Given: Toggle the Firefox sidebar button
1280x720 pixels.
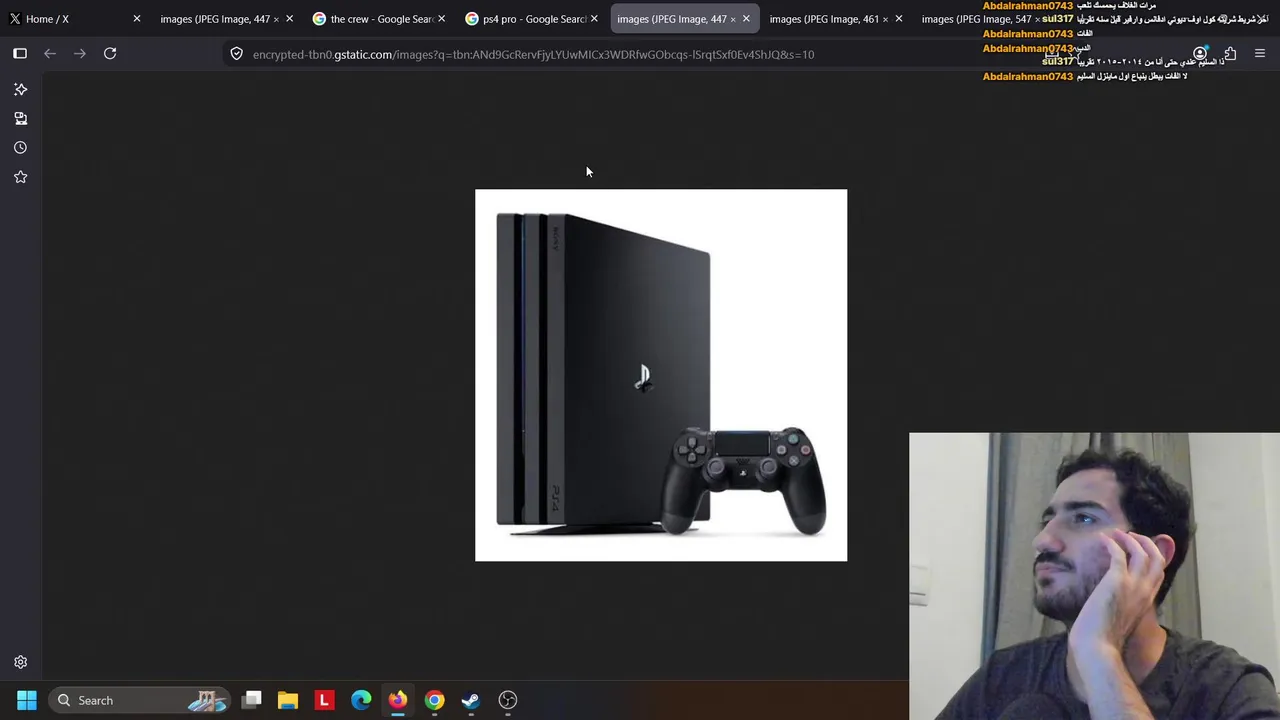Looking at the screenshot, I should click(x=20, y=54).
